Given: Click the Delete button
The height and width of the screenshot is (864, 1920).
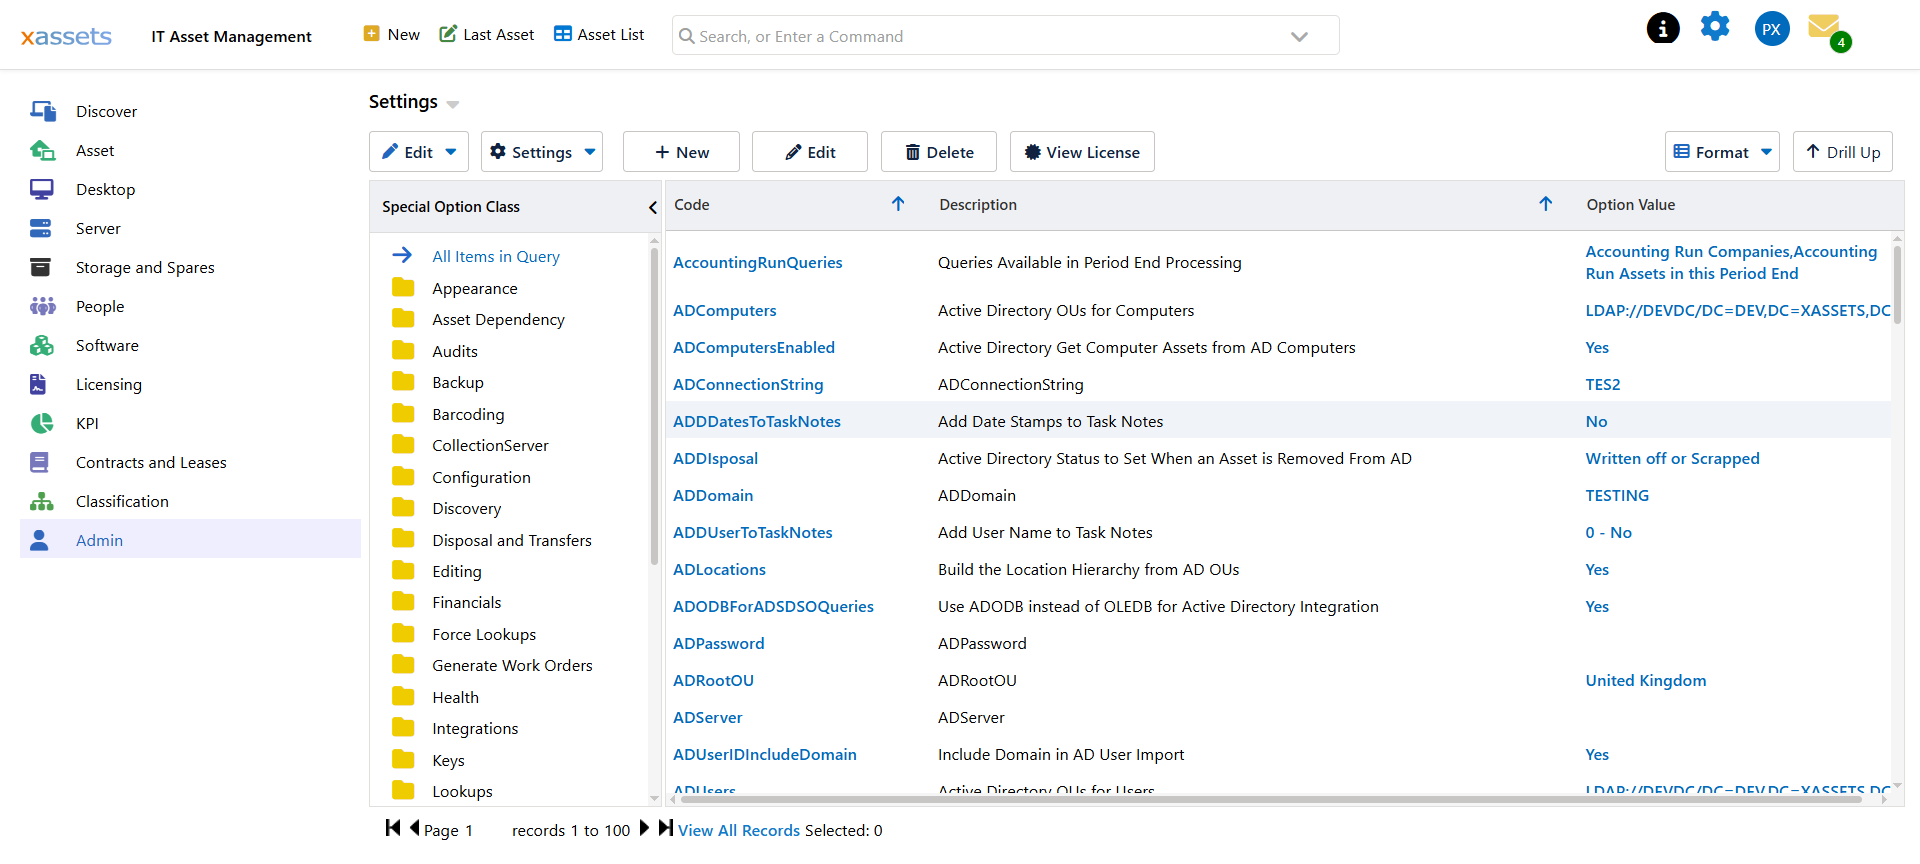Looking at the screenshot, I should click(x=939, y=152).
